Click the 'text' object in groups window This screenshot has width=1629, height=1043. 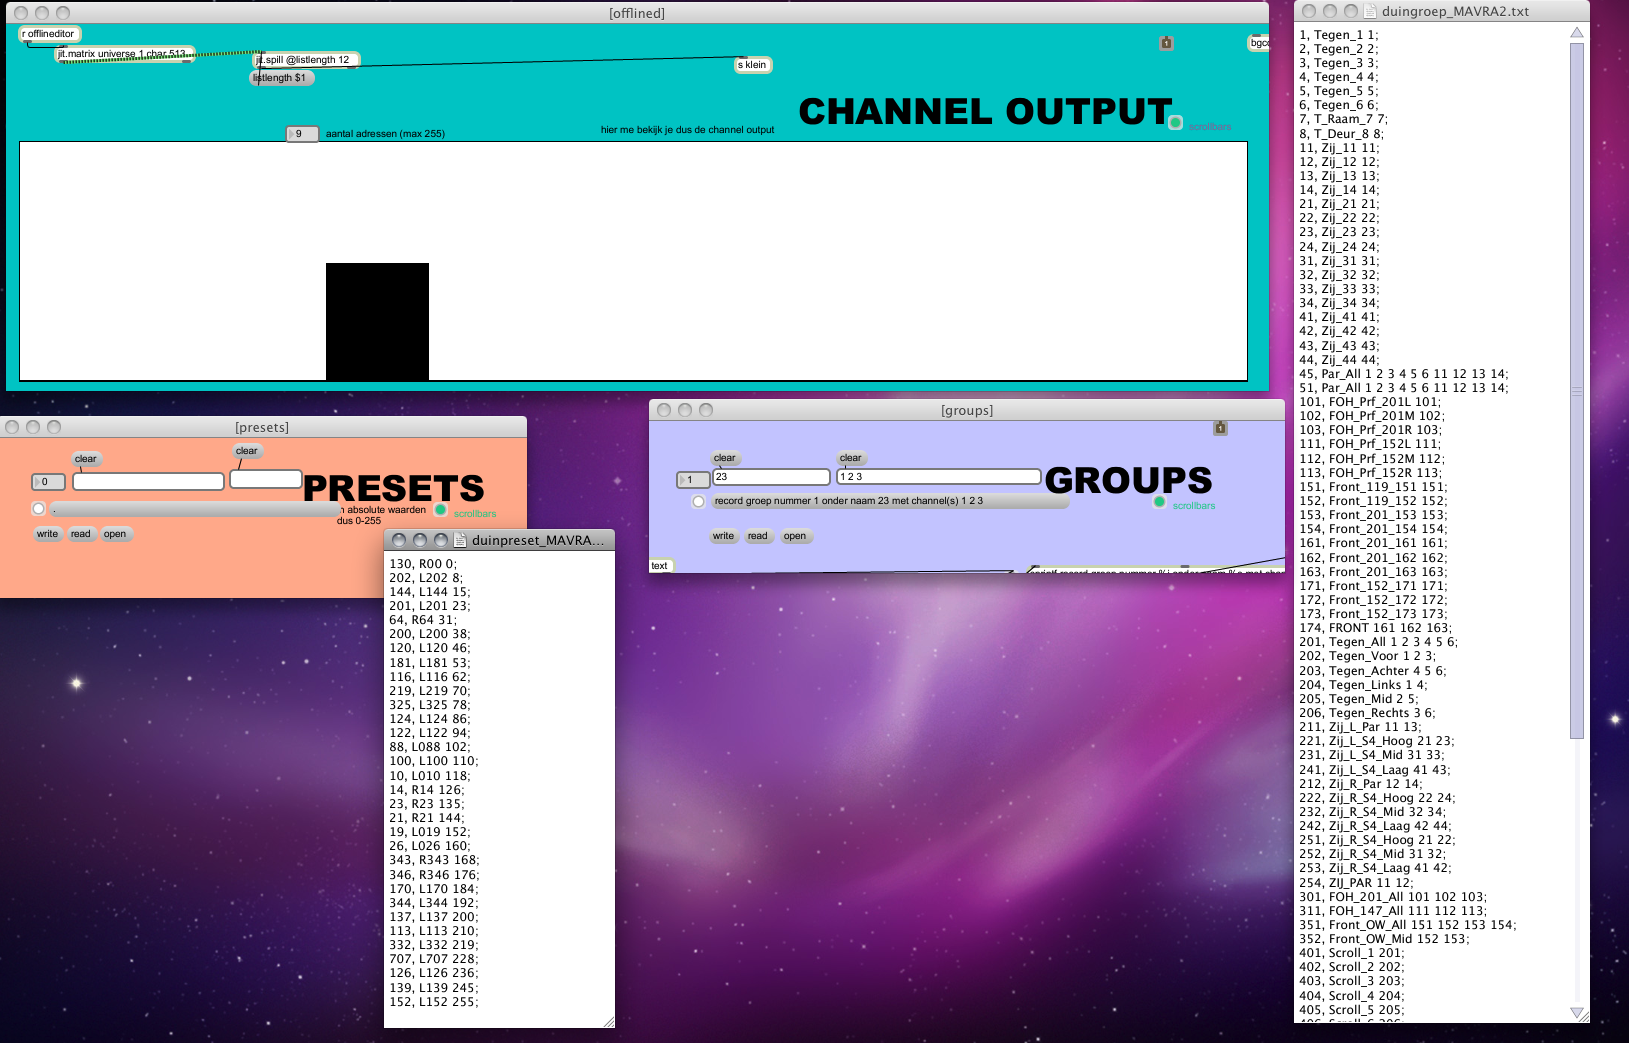click(662, 566)
